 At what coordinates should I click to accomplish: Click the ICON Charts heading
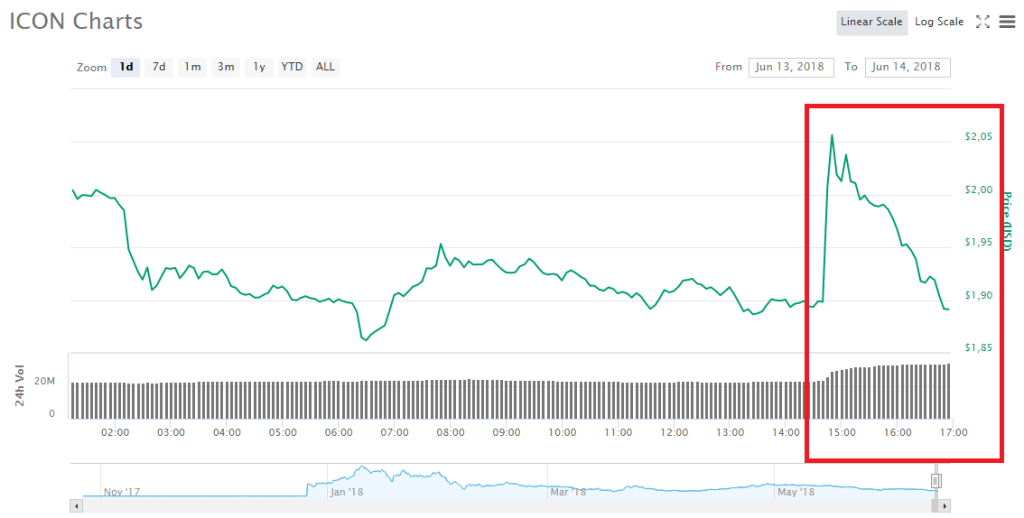tap(76, 21)
